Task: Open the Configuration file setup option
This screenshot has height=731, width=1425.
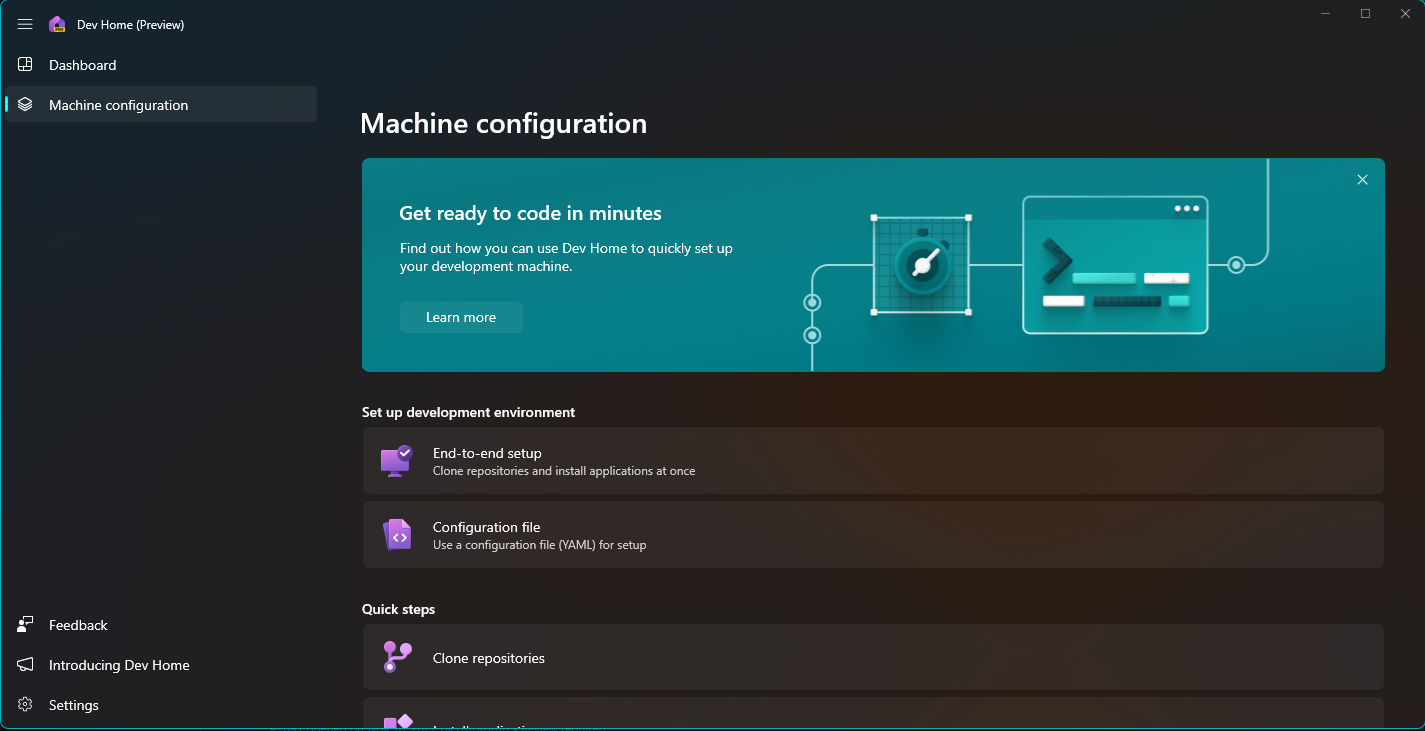Action: point(872,534)
